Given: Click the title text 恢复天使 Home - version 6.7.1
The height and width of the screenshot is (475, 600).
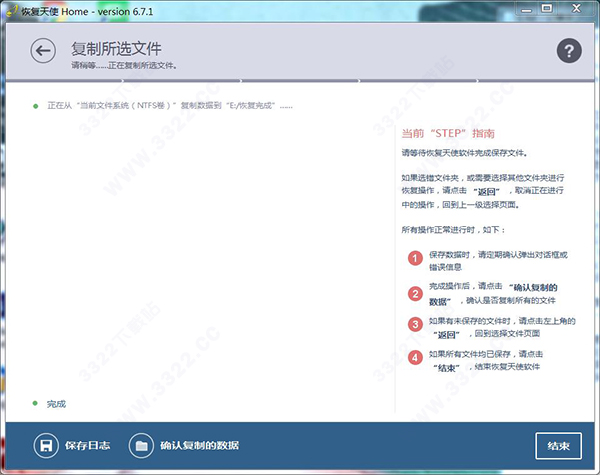Looking at the screenshot, I should coord(87,11).
